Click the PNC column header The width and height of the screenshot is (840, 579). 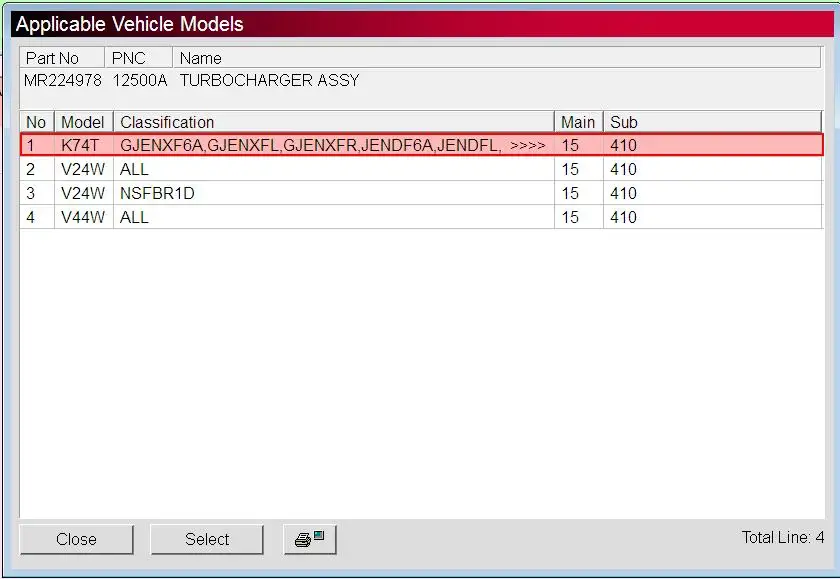139,58
